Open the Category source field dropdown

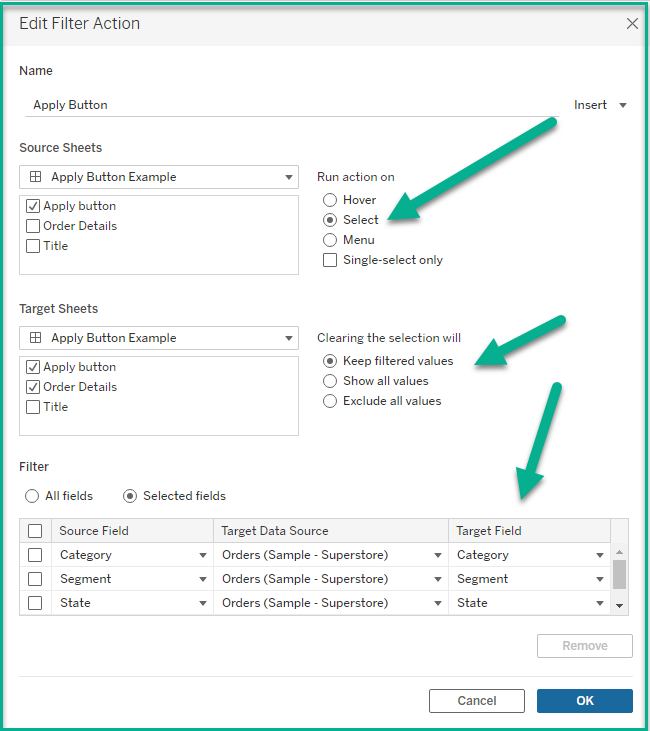pos(202,555)
